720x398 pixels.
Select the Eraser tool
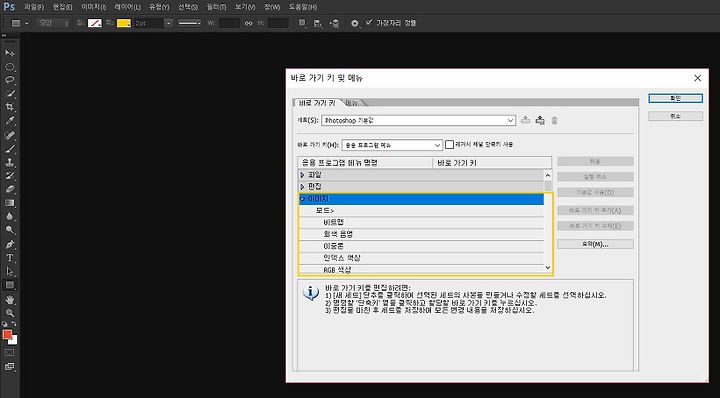(10, 189)
